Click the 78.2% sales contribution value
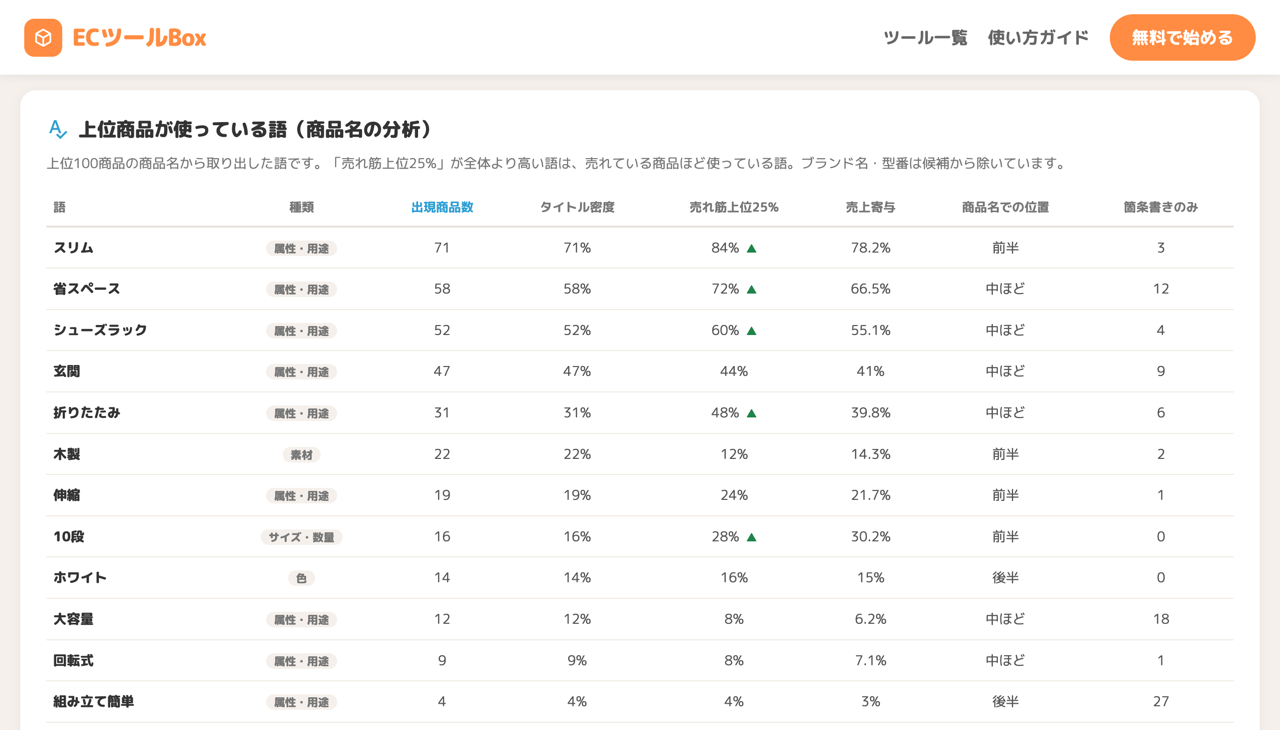 click(x=870, y=248)
